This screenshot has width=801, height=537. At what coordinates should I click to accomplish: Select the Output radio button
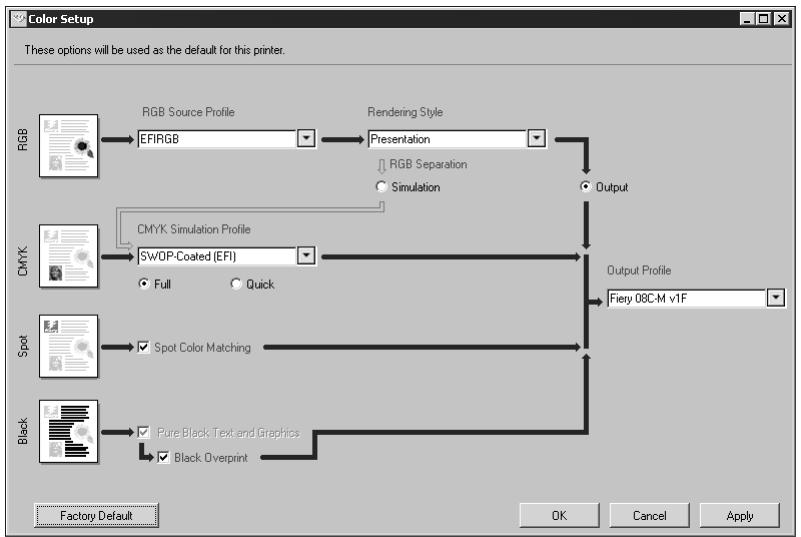[x=585, y=186]
